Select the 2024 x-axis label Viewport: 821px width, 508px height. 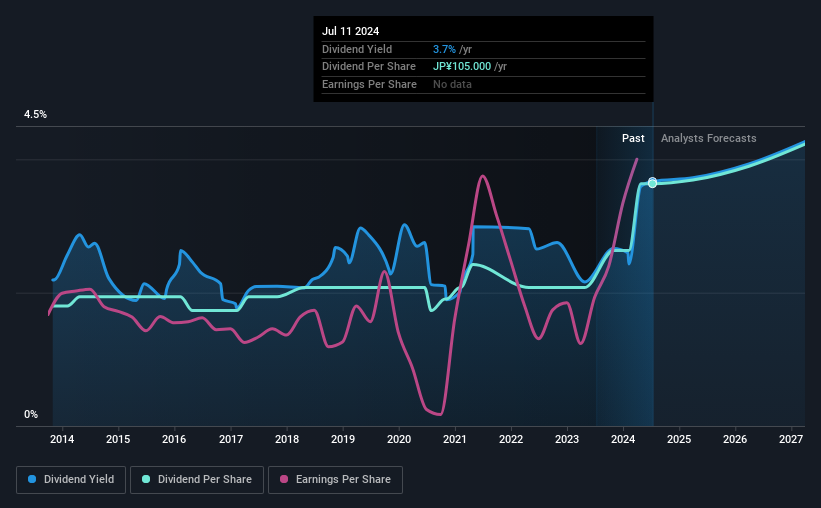(x=623, y=439)
